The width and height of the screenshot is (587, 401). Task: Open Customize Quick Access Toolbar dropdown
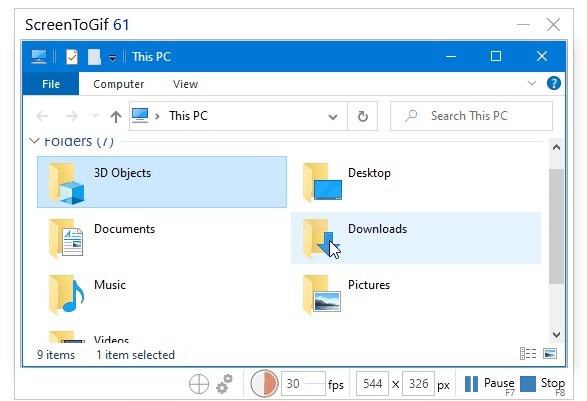tap(112, 58)
